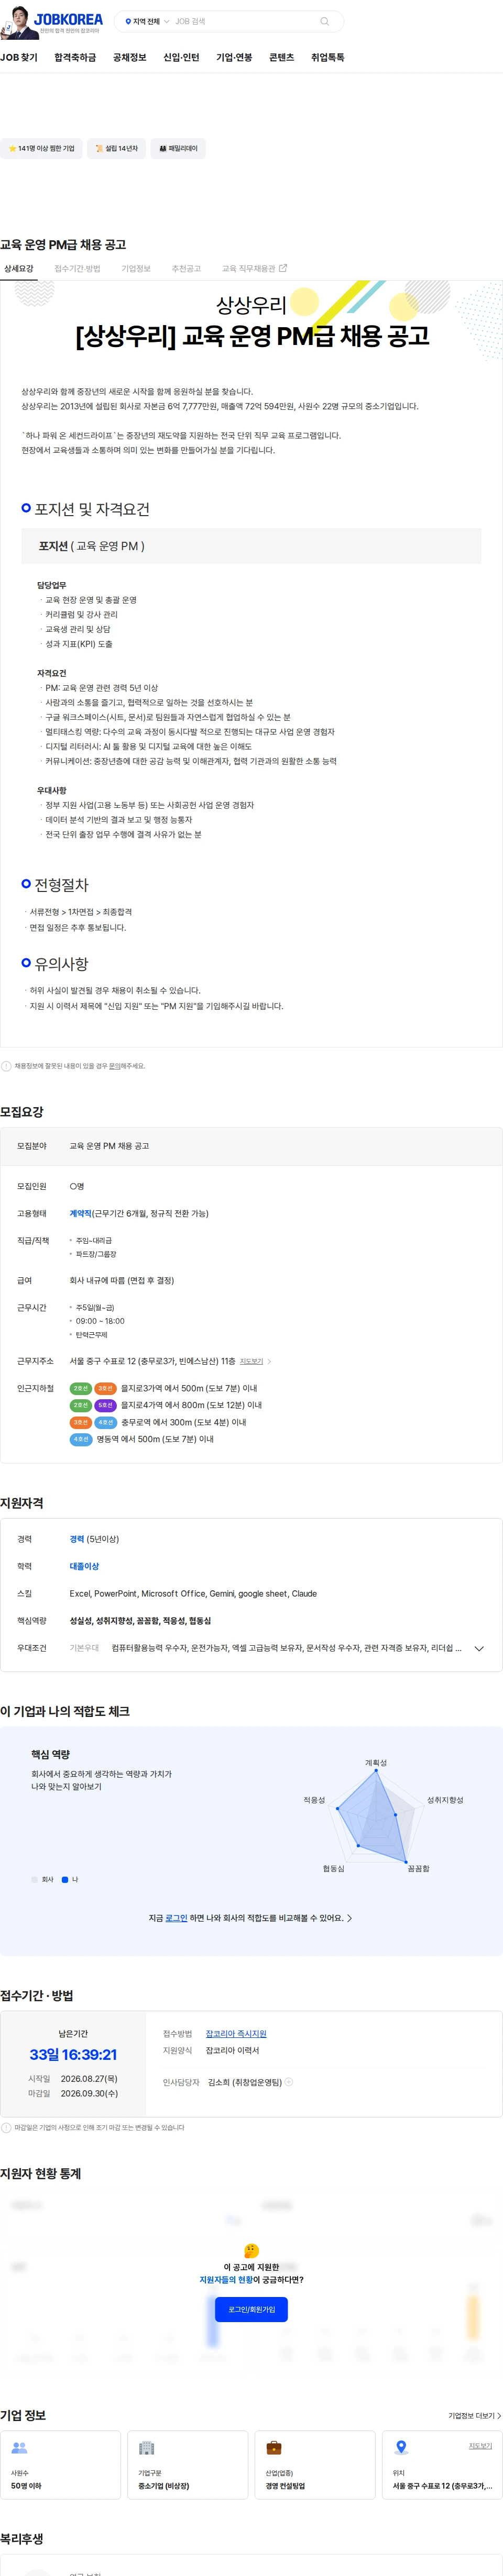The image size is (503, 2576).
Task: Click the arrow after 비교해볼 수 있어요
Action: 349,1918
